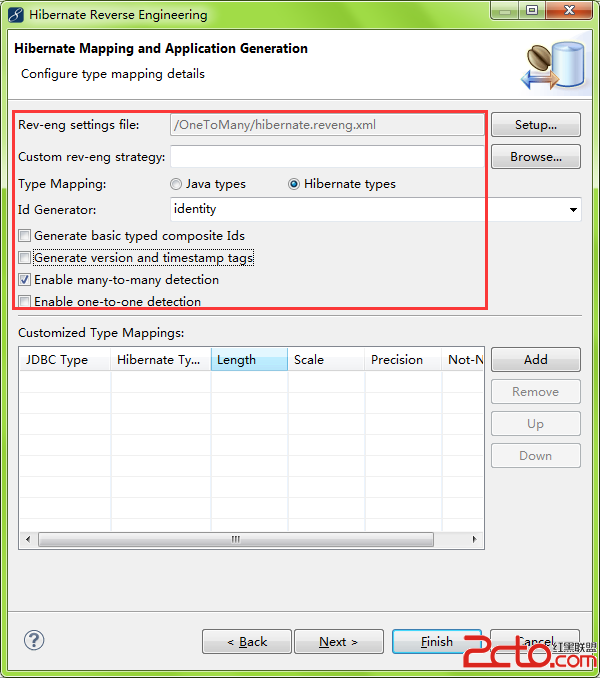This screenshot has width=600, height=678.
Task: Click the Hibernate Type column header
Action: 161,359
